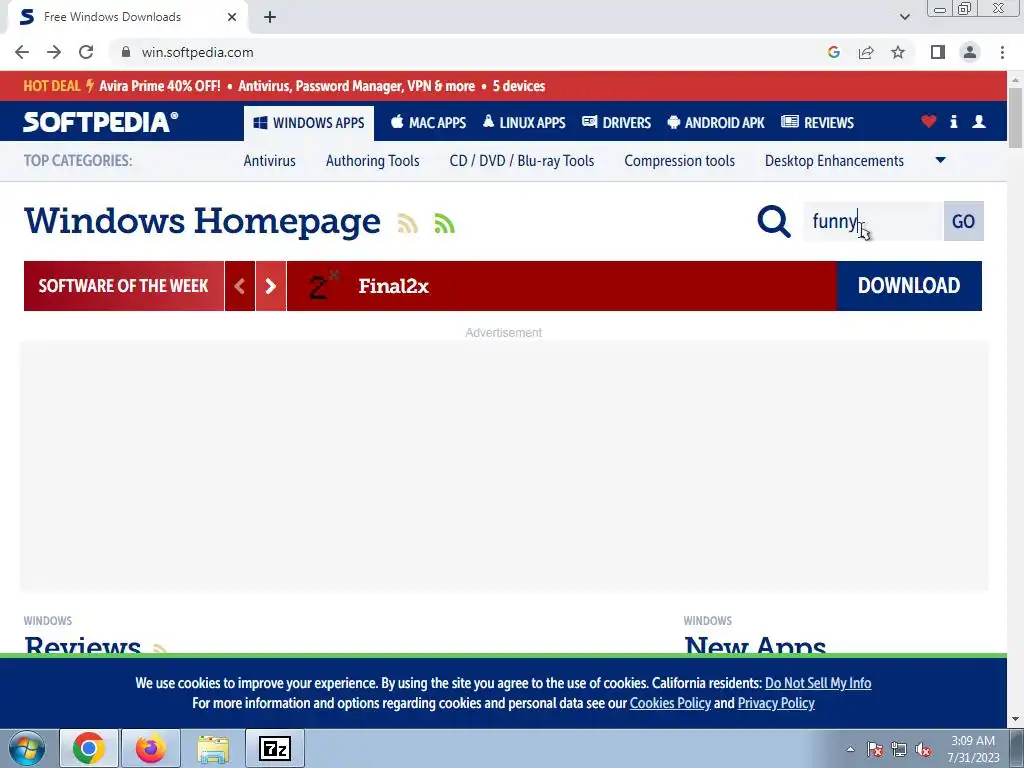Click the share page icon
Screen dimensions: 1024x768
(x=866, y=52)
